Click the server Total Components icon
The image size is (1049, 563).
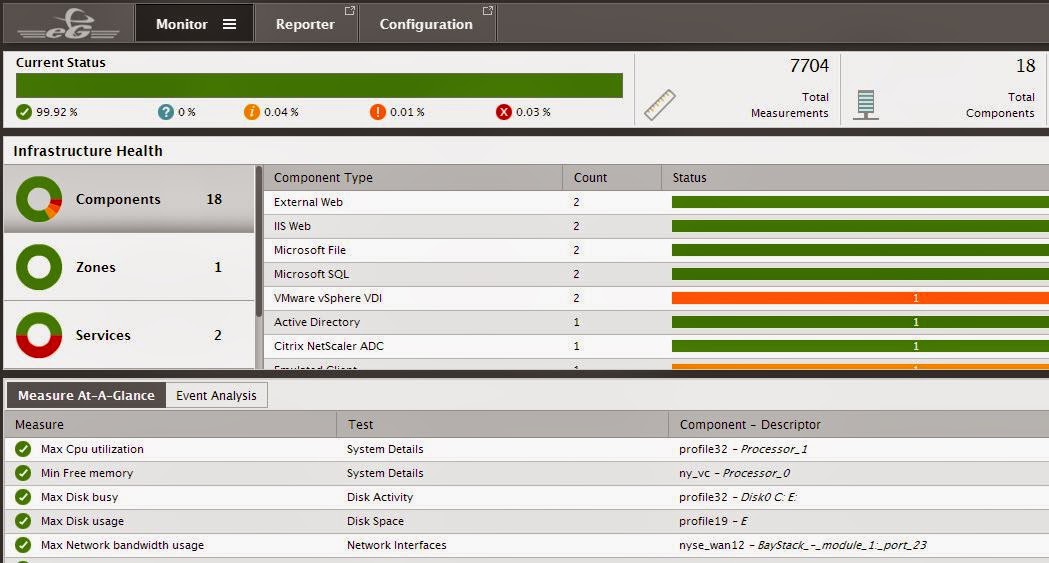pyautogui.click(x=866, y=105)
